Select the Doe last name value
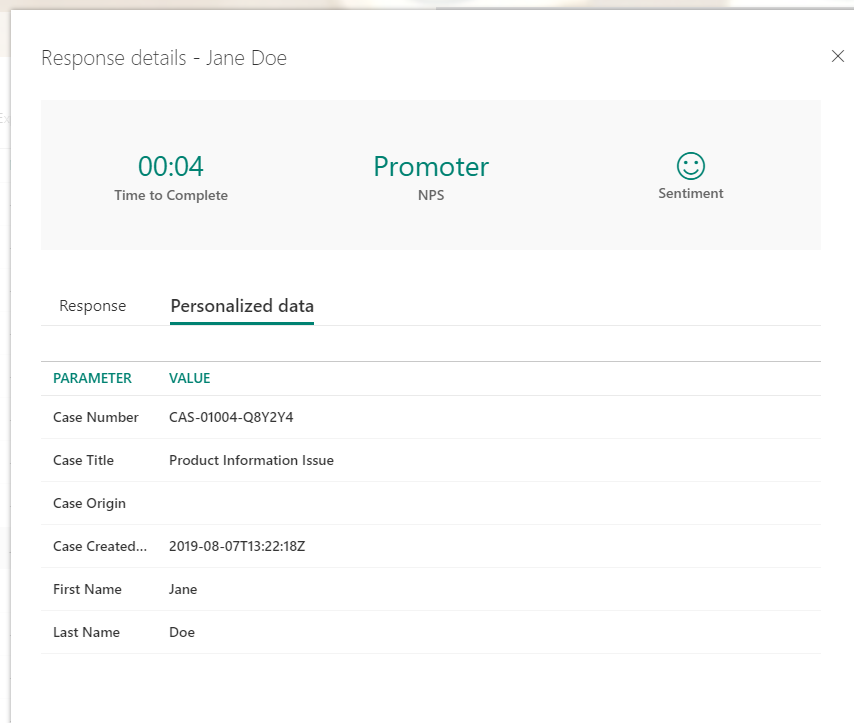 tap(182, 633)
